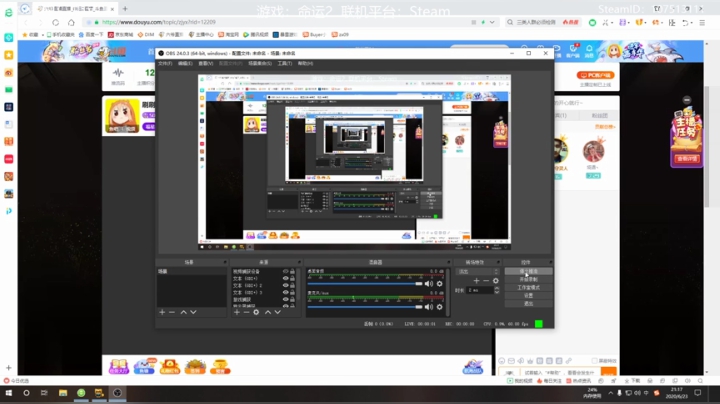The width and height of the screenshot is (720, 404).
Task: Click the 腾讯视频 bookmark
Action: click(256, 34)
